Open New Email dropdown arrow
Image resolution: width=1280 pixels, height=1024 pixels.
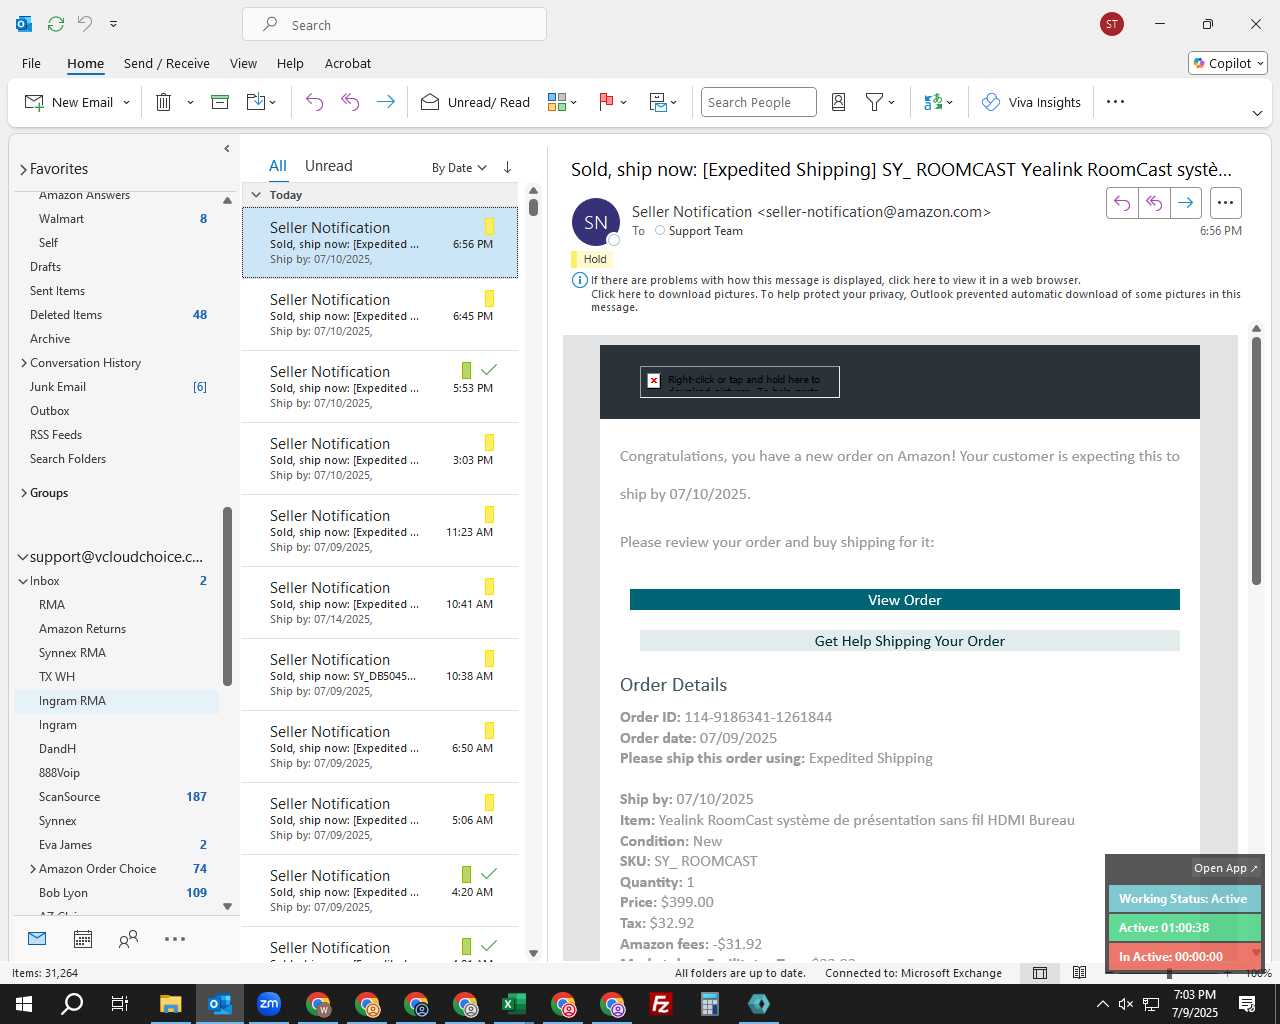tap(127, 102)
